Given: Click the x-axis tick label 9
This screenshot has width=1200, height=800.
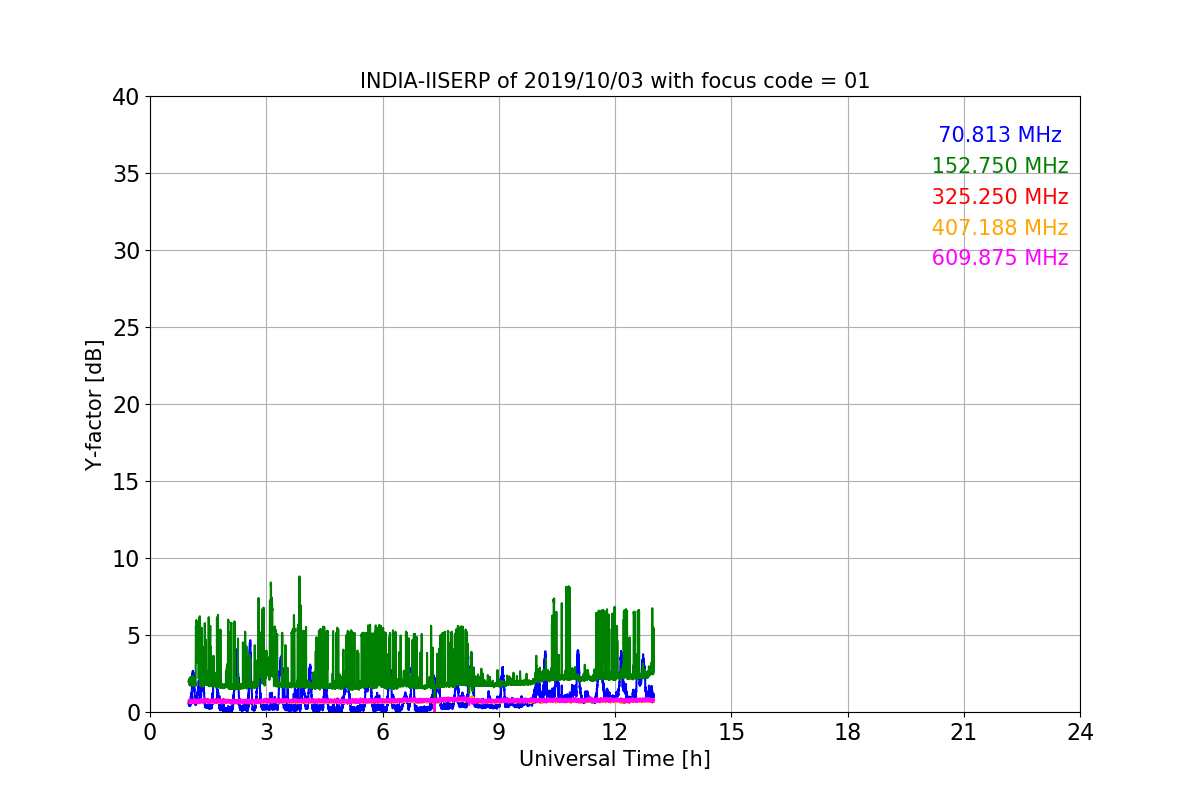Looking at the screenshot, I should tap(499, 732).
